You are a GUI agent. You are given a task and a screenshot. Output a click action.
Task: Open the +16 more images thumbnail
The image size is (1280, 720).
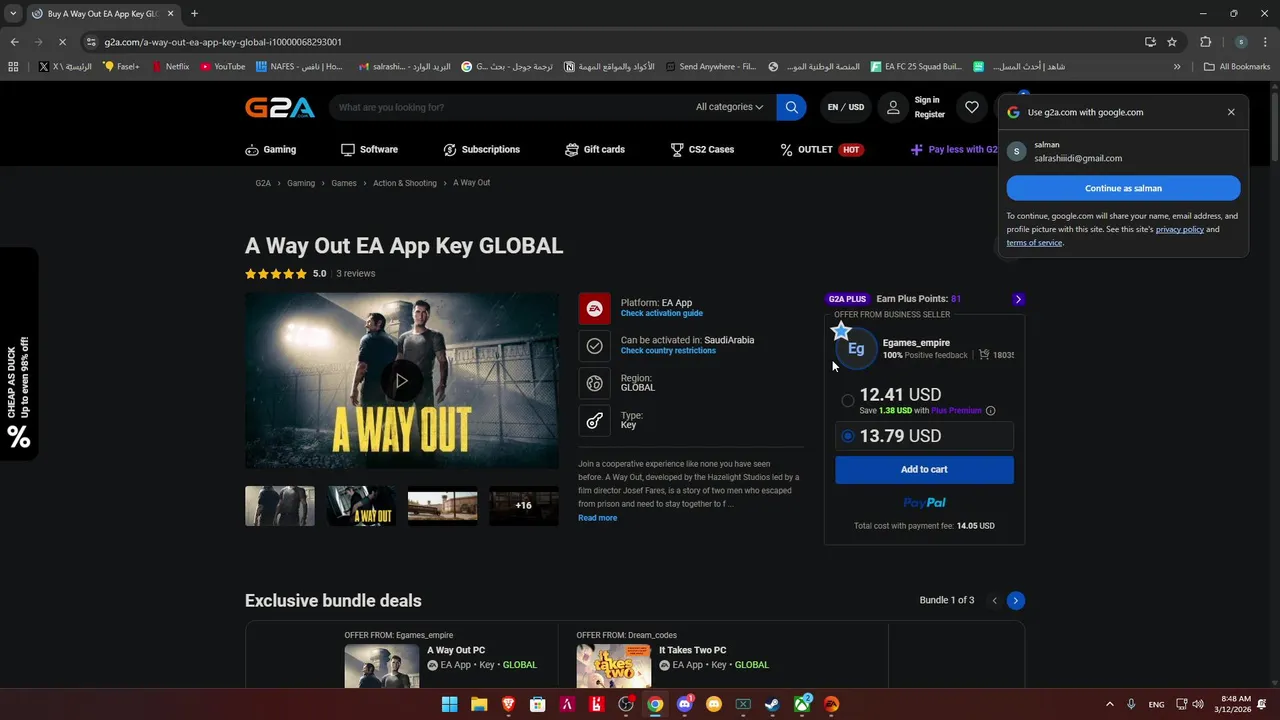point(523,506)
